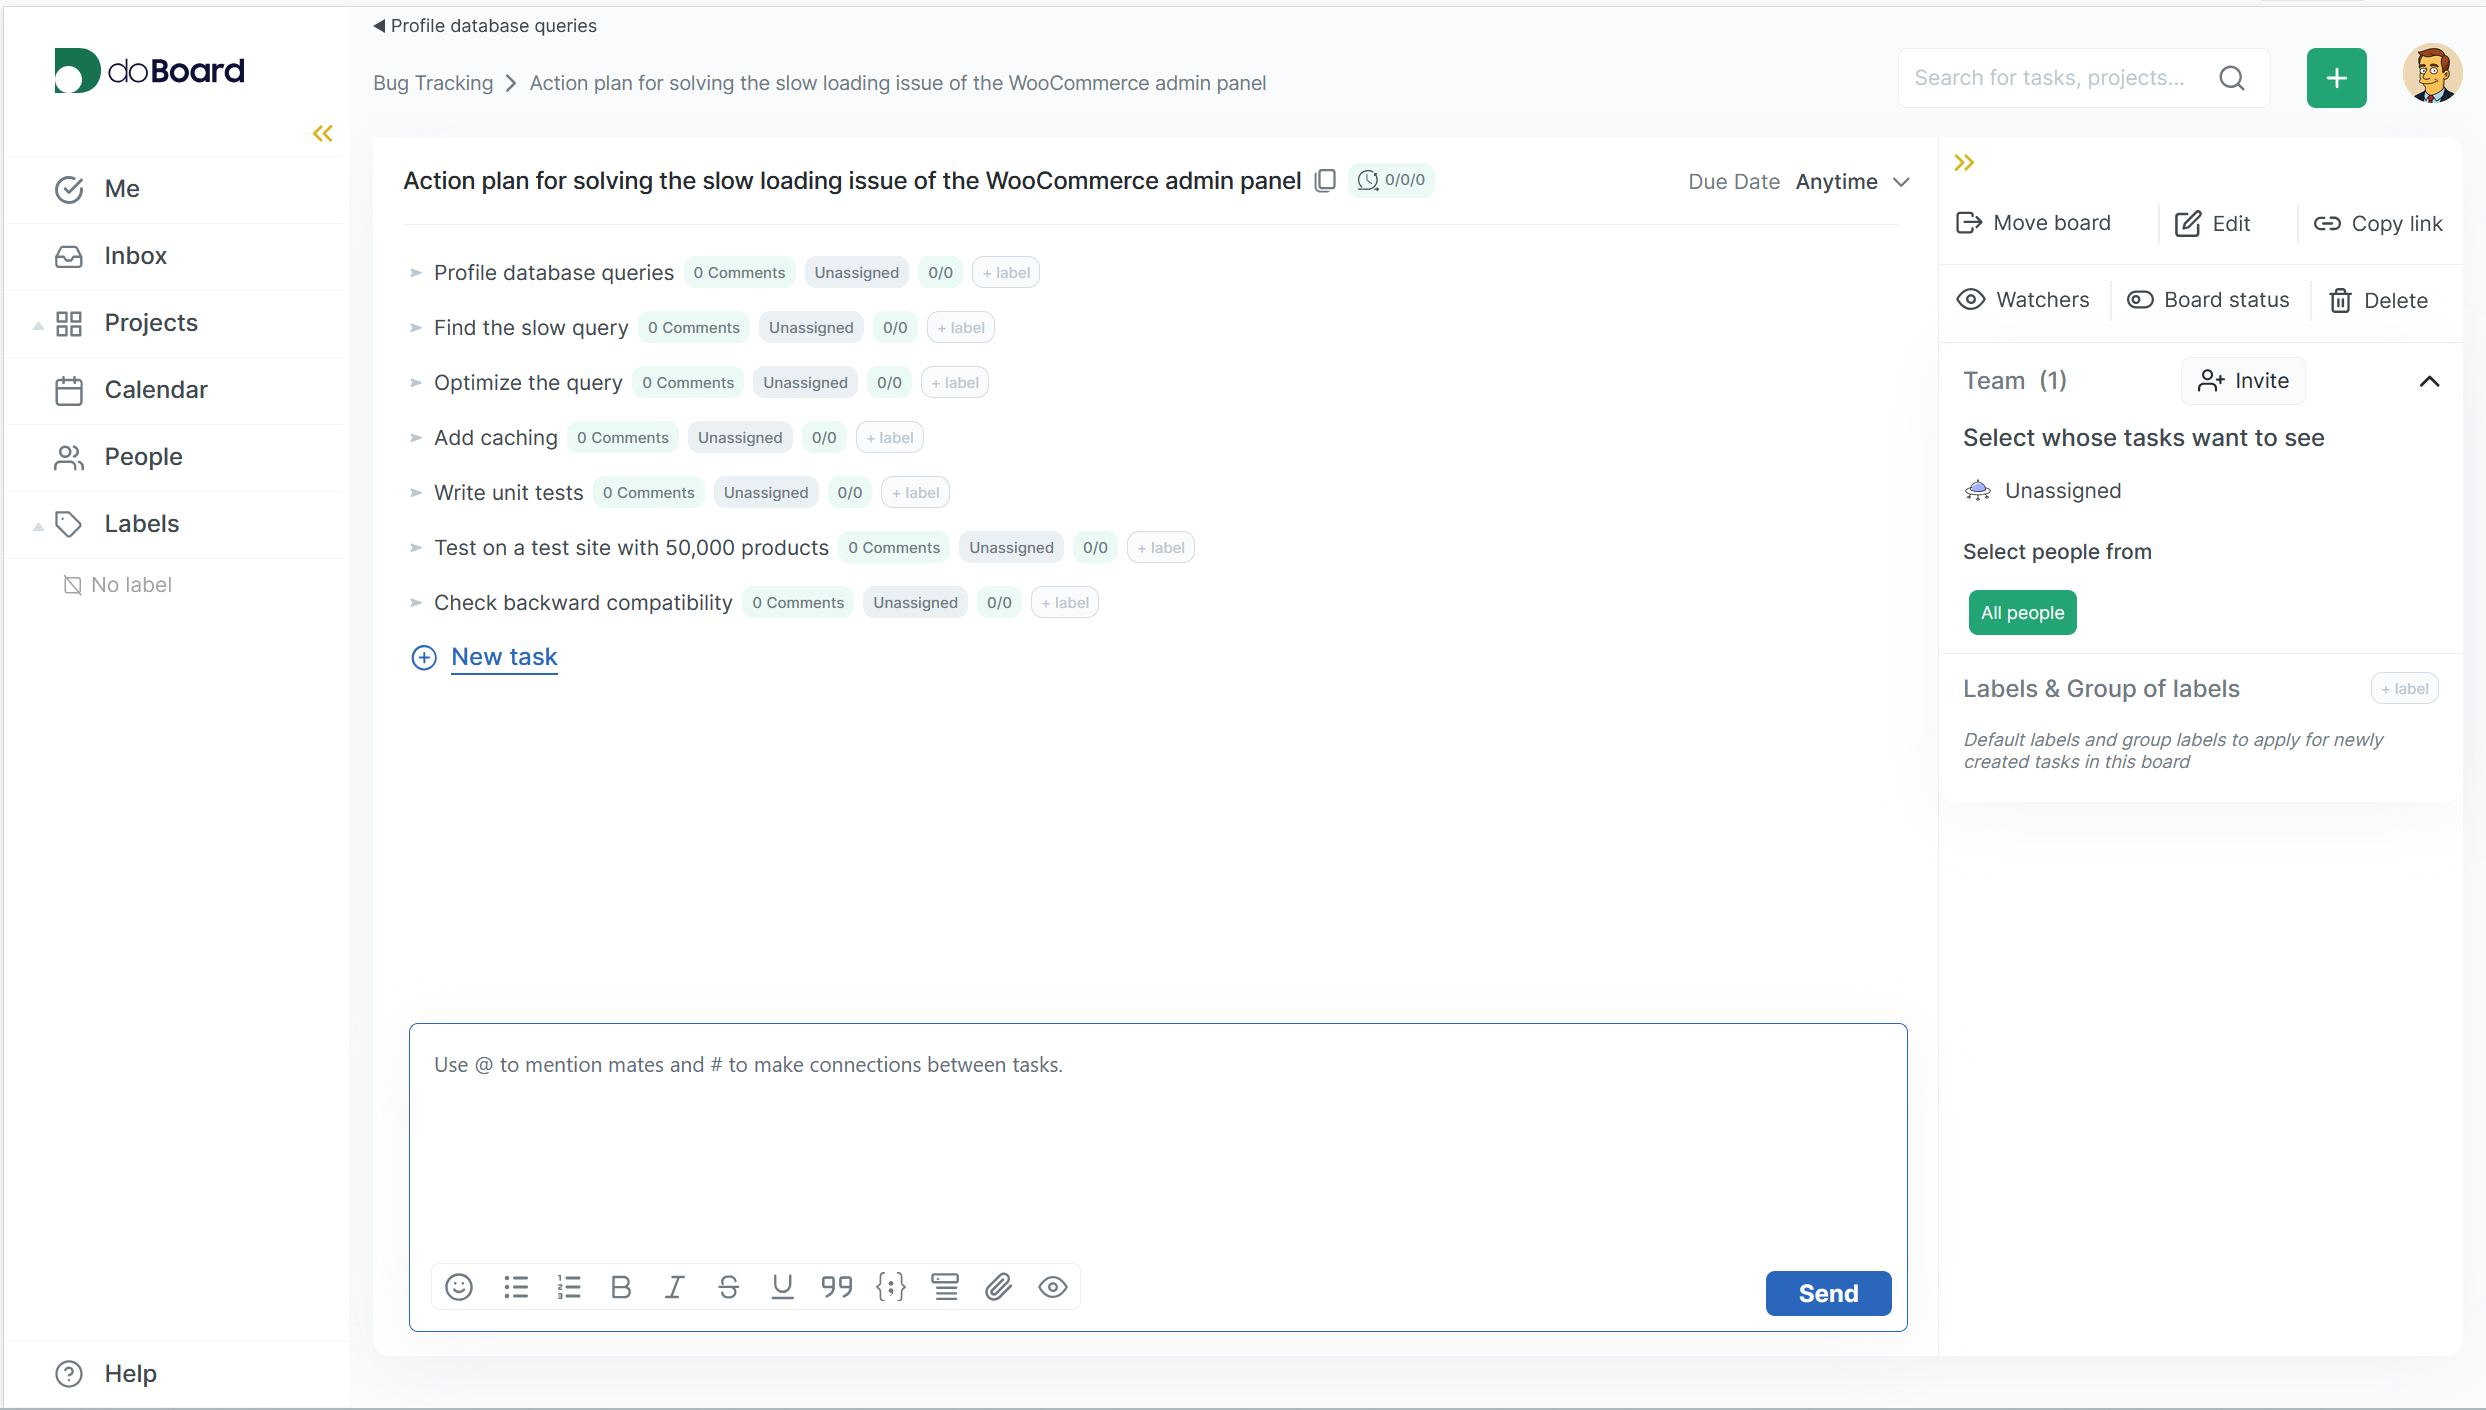Insert an emoji using the smiley icon
This screenshot has width=2486, height=1410.
[x=459, y=1287]
